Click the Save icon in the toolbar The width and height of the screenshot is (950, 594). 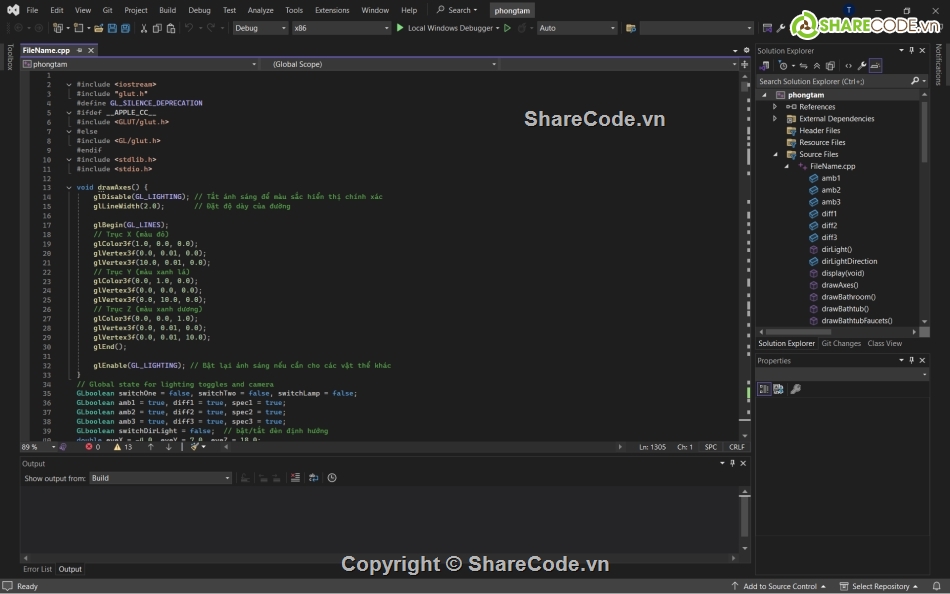click(x=112, y=28)
